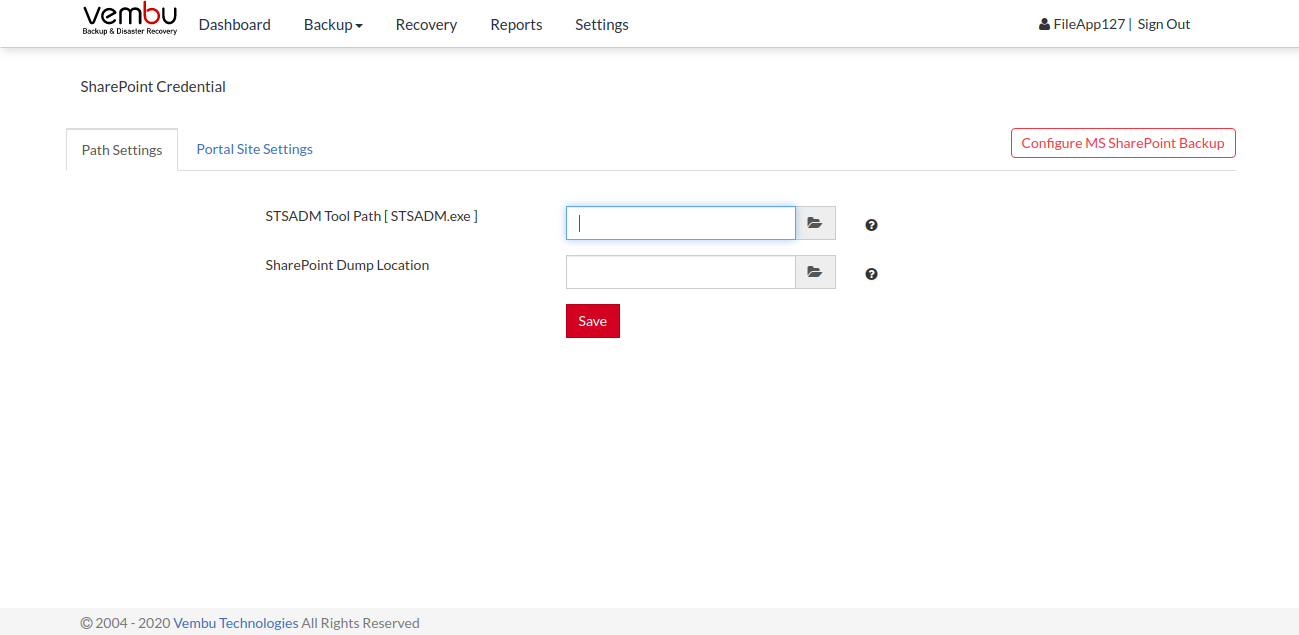
Task: Browse folder for SharePoint Dump Location
Action: (815, 272)
